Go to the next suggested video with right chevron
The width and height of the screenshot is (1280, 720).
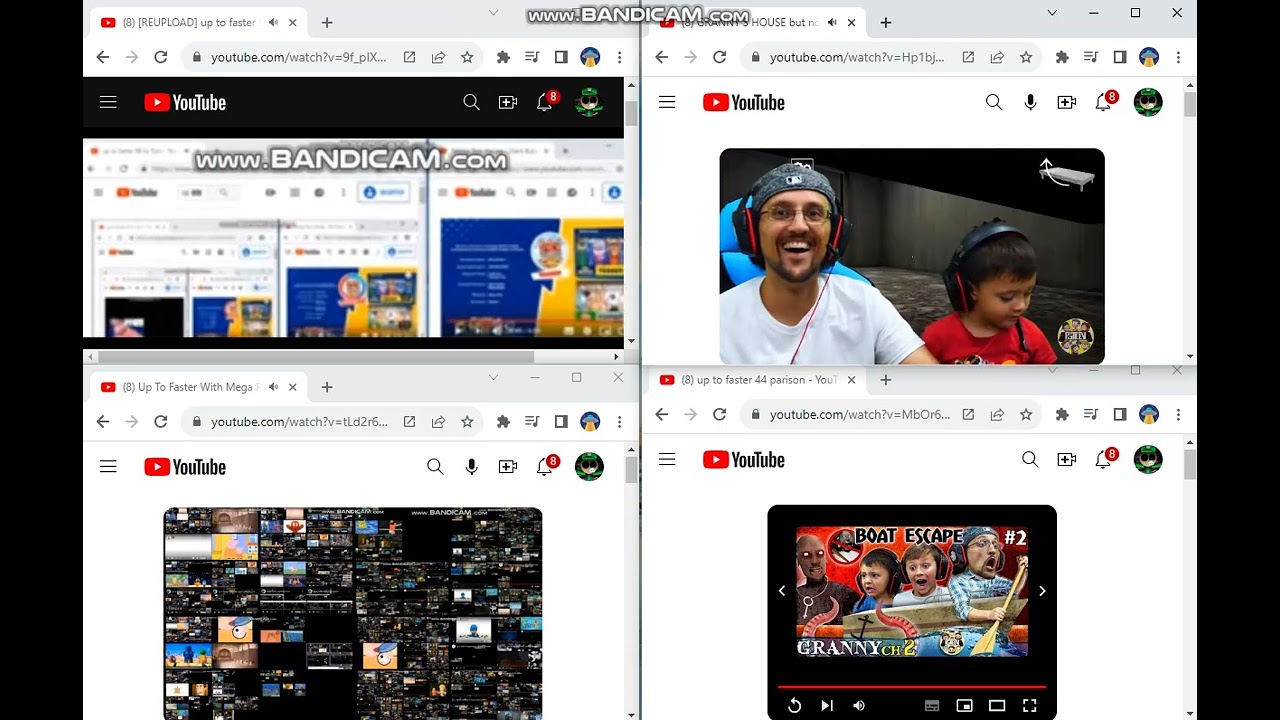(1042, 591)
